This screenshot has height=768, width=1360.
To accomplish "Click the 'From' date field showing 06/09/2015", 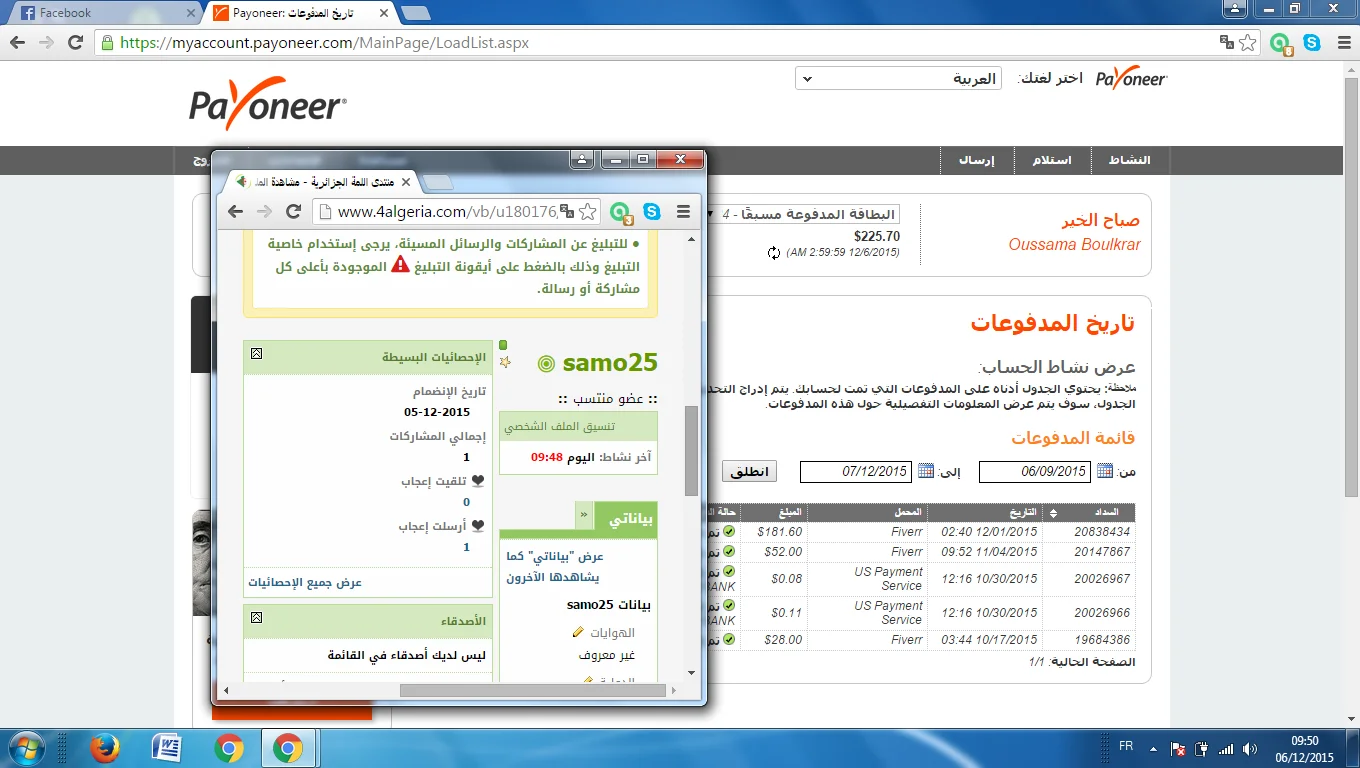I will 1034,471.
